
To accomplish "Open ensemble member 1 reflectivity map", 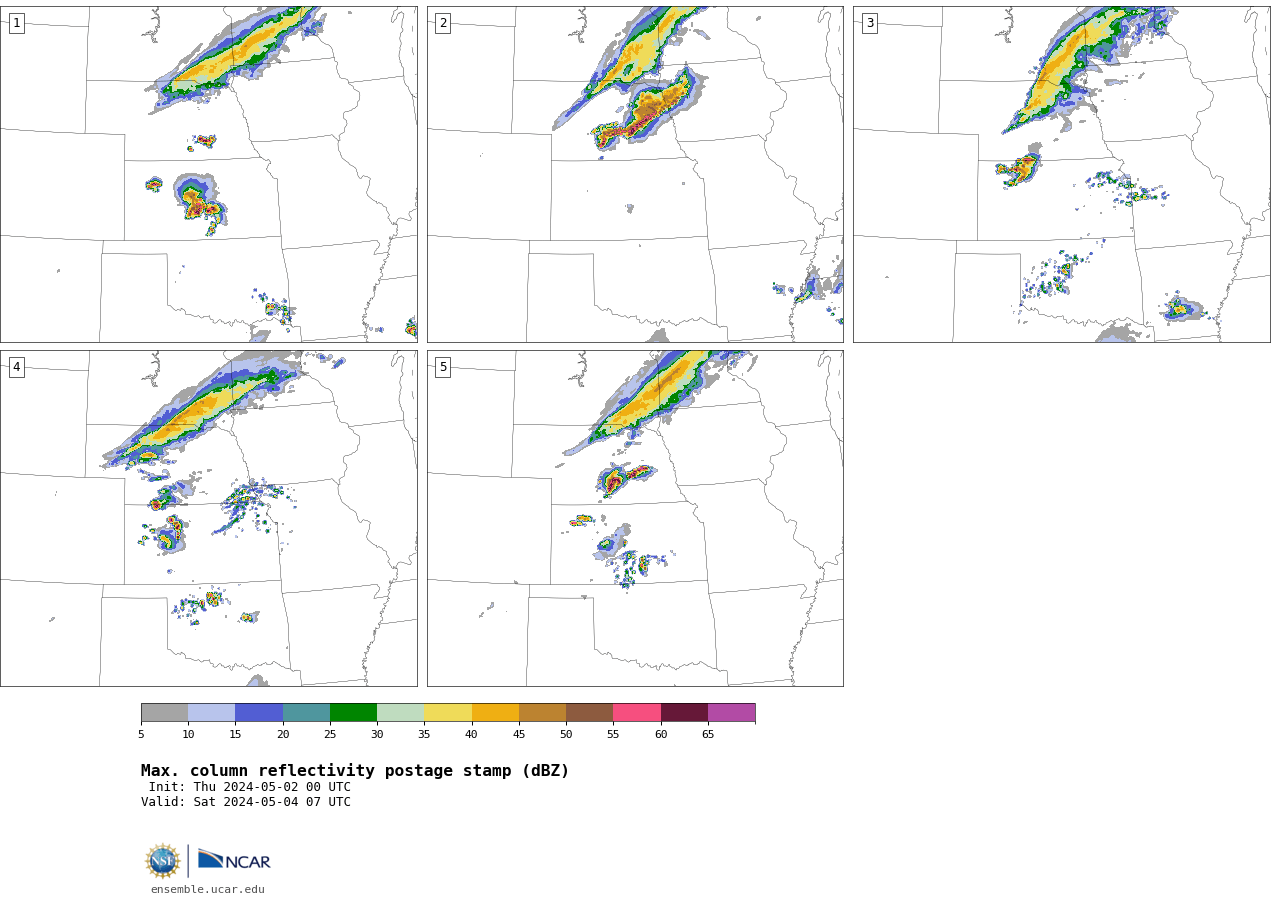I will (x=209, y=174).
